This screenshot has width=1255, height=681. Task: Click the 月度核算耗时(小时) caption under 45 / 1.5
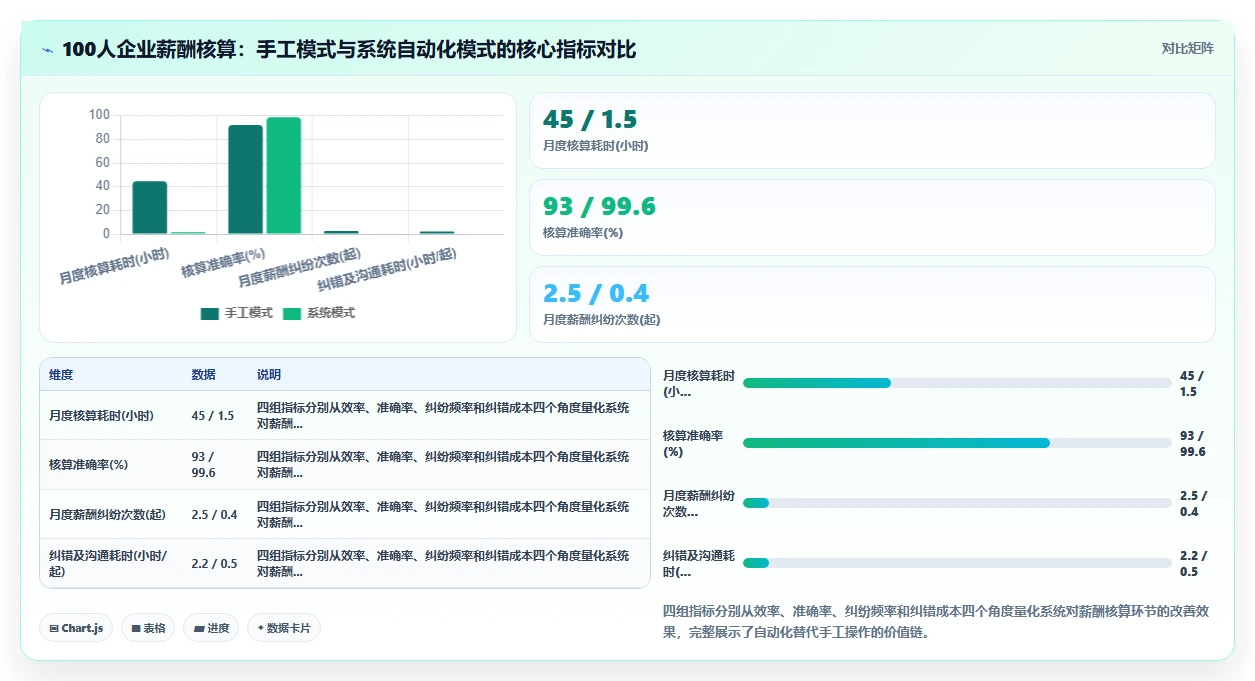tap(596, 146)
